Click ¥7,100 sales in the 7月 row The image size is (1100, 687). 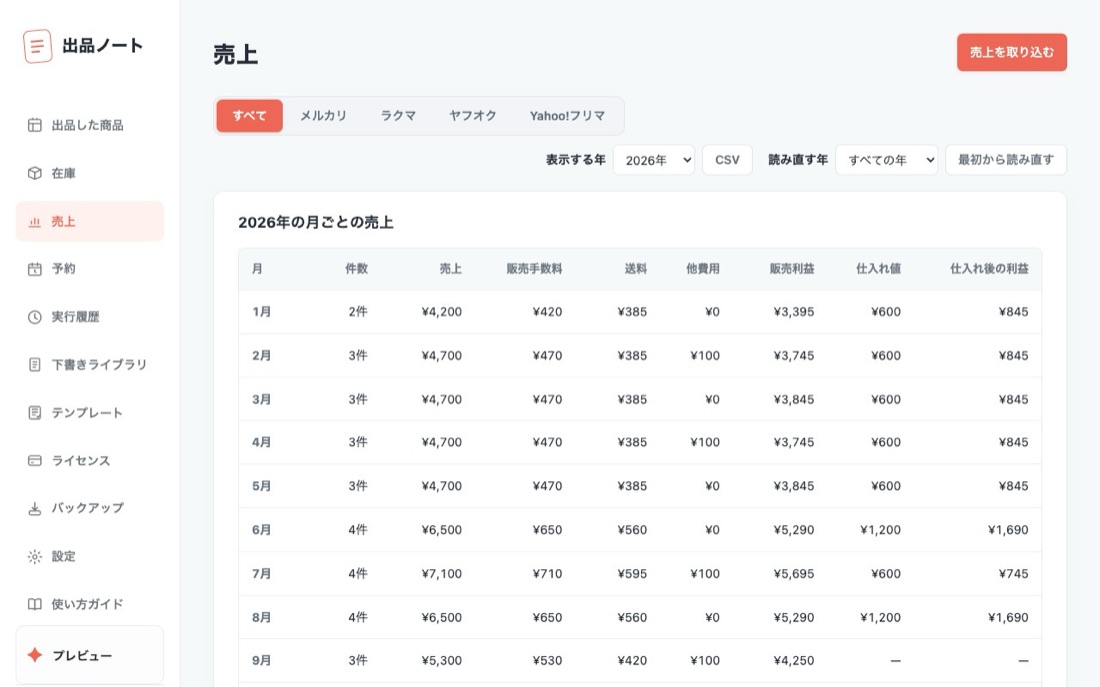[x=441, y=573]
